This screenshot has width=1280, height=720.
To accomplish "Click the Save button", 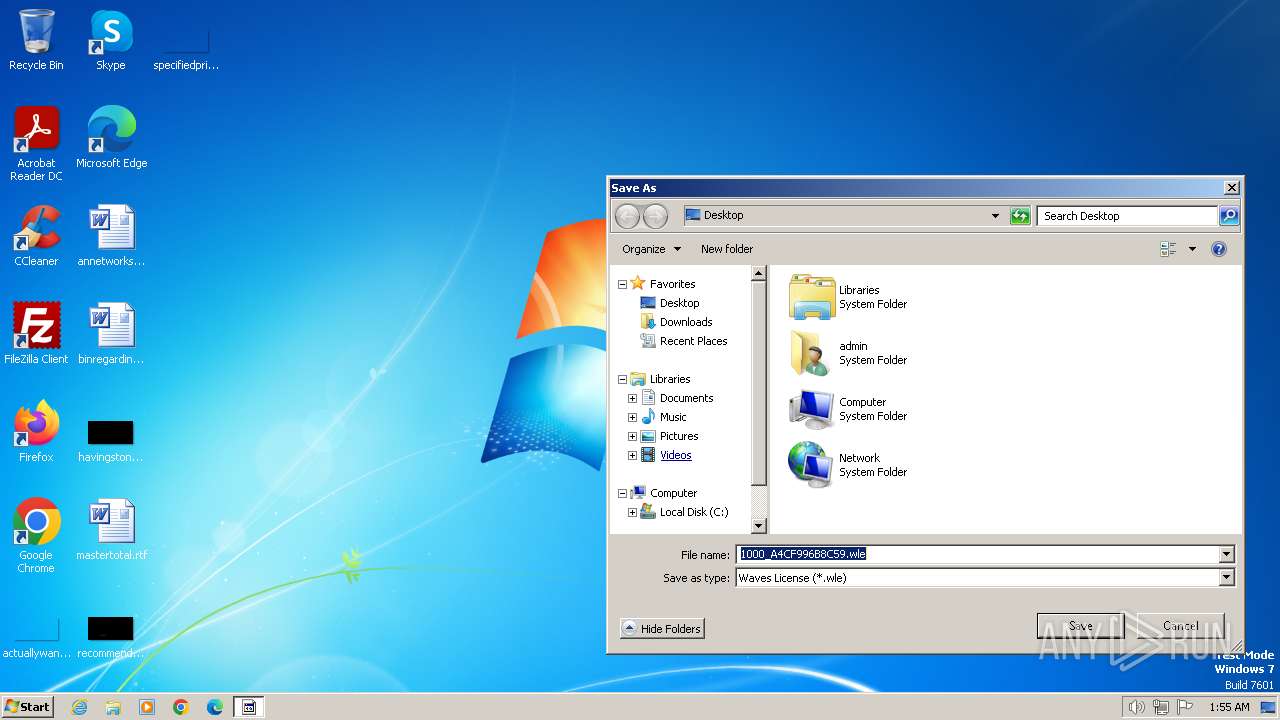I will click(x=1080, y=626).
